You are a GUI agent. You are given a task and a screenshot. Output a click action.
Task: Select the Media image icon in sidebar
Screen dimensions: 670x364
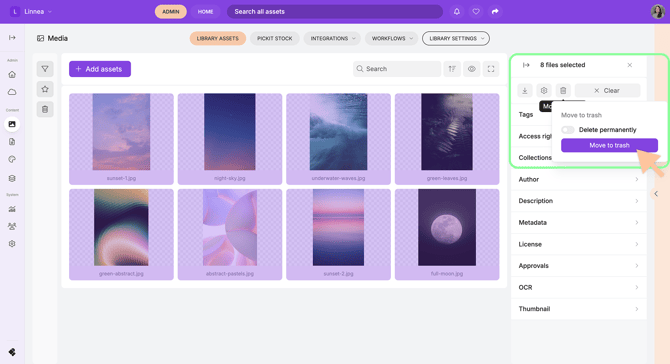tap(12, 124)
